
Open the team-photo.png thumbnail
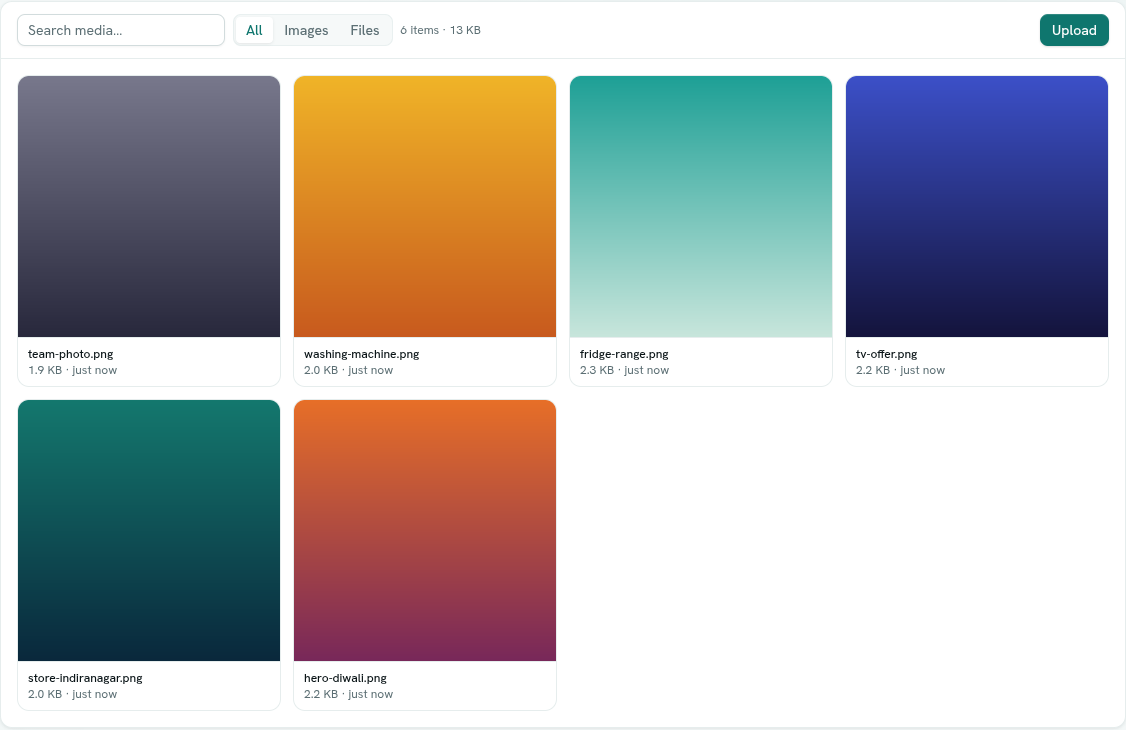[x=149, y=207]
